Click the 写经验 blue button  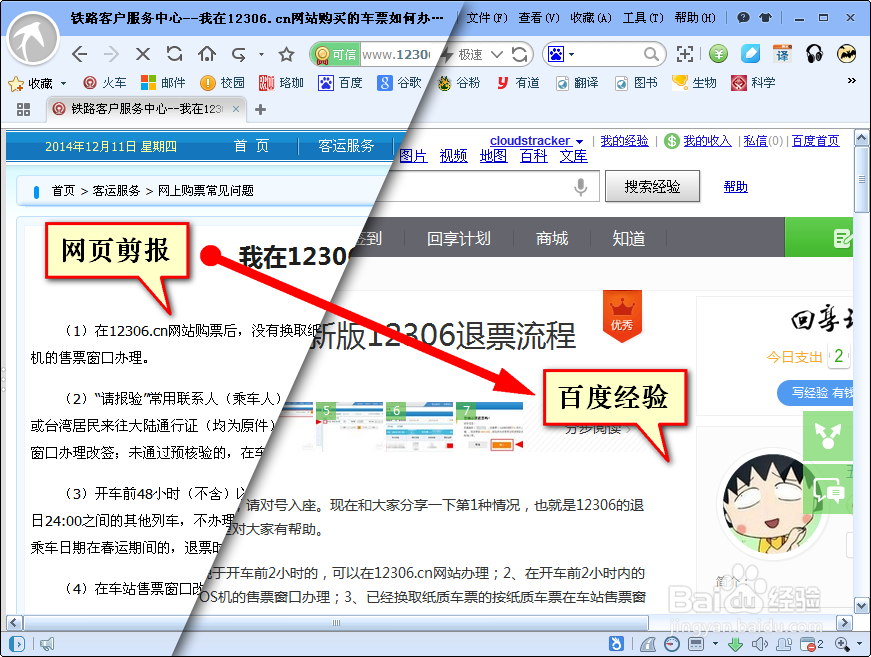(x=817, y=393)
